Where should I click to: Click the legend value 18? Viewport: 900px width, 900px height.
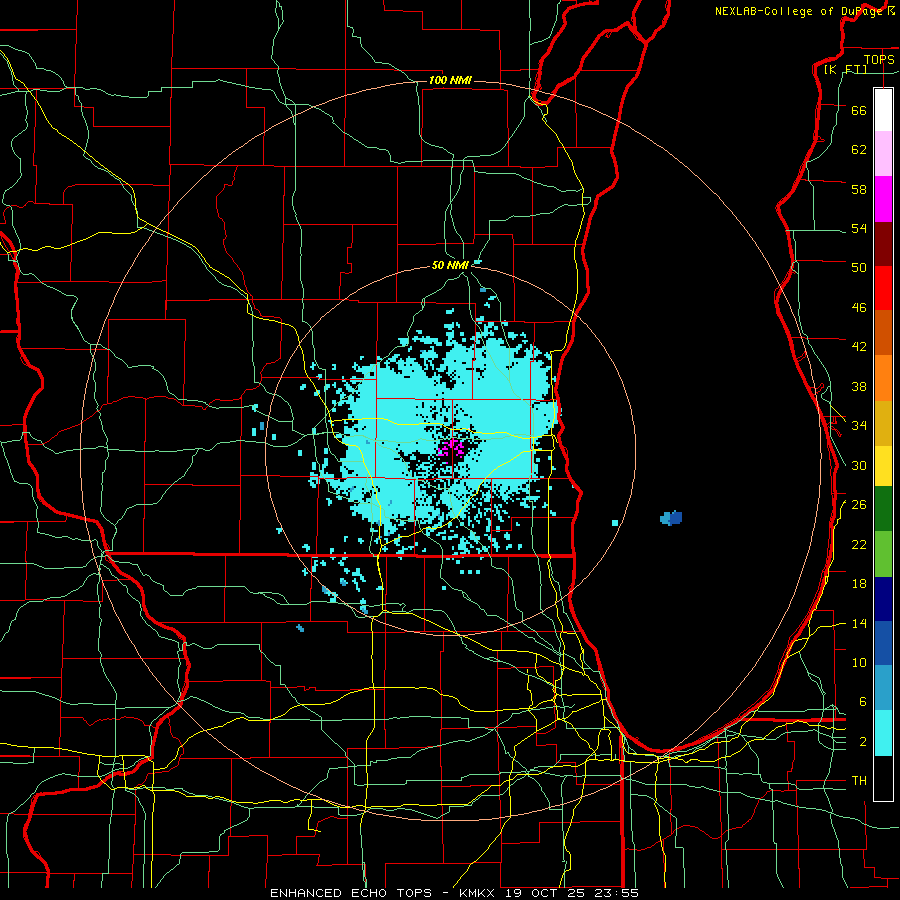click(859, 584)
